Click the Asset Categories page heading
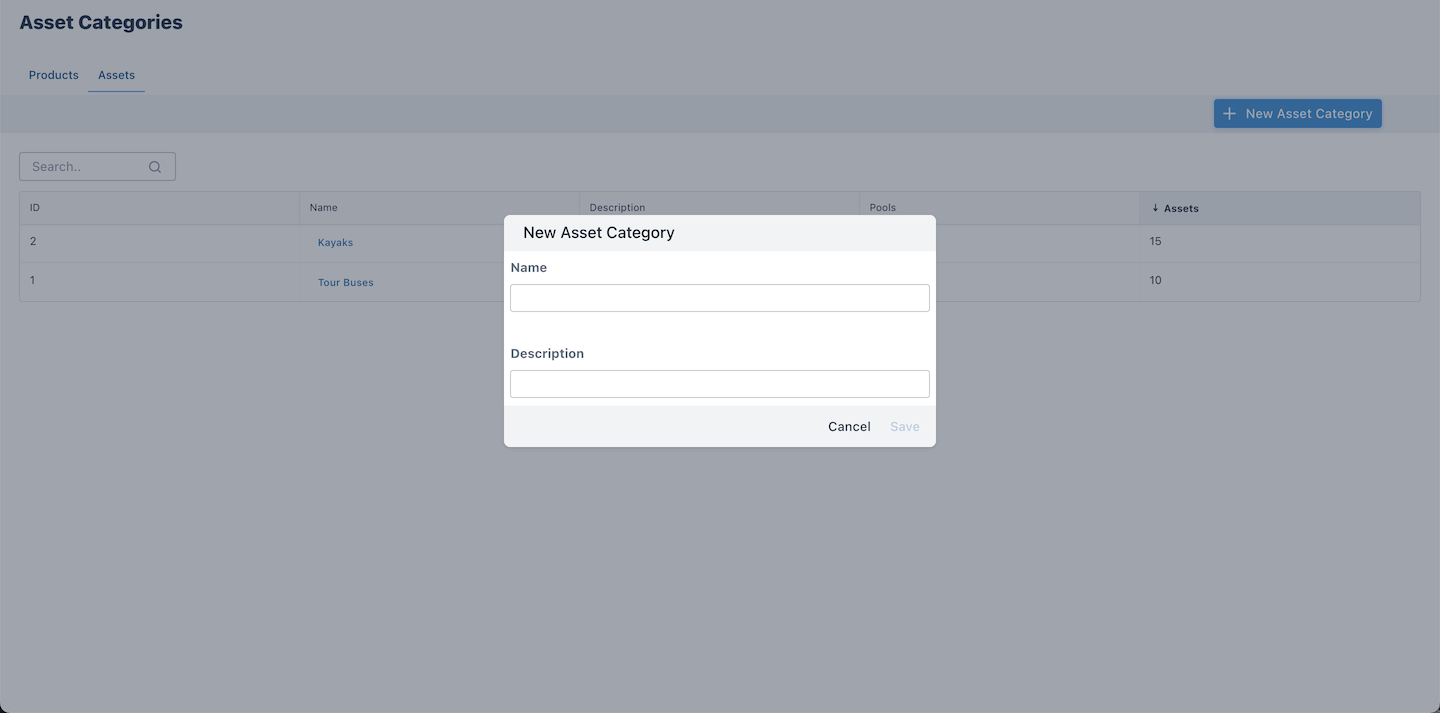 (x=101, y=23)
